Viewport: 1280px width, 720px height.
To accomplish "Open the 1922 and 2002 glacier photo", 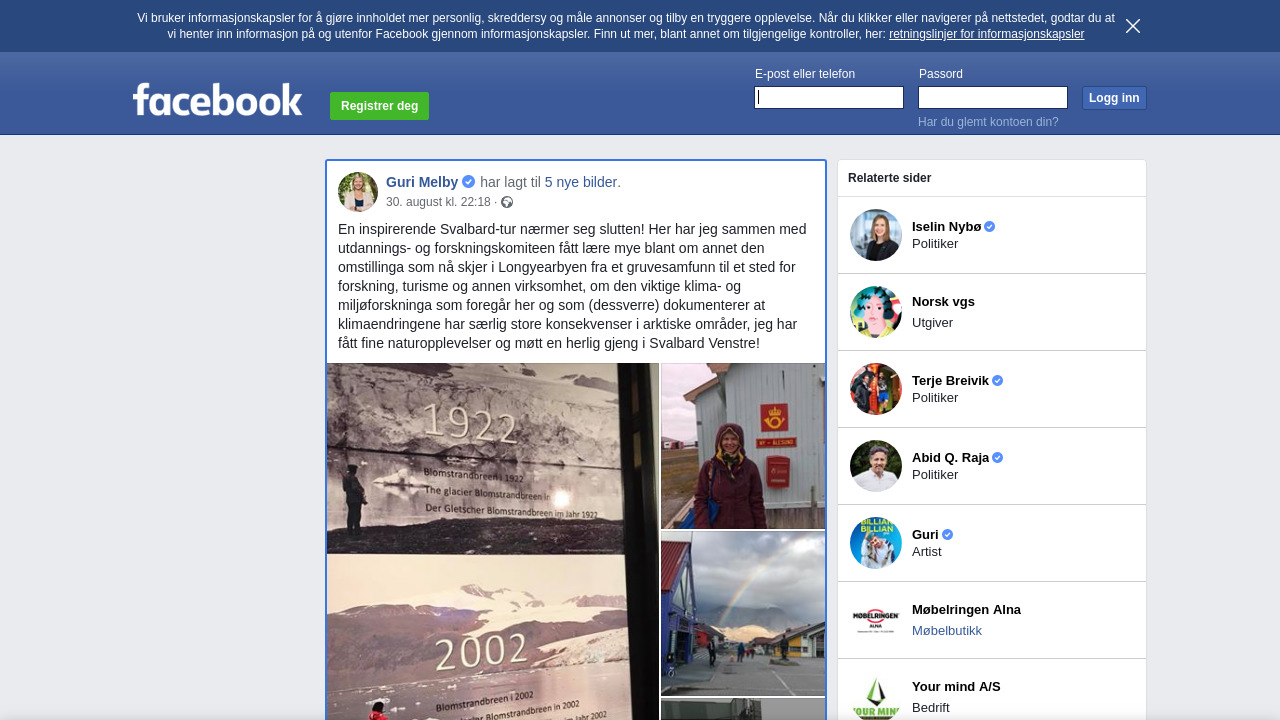I will pyautogui.click(x=493, y=541).
